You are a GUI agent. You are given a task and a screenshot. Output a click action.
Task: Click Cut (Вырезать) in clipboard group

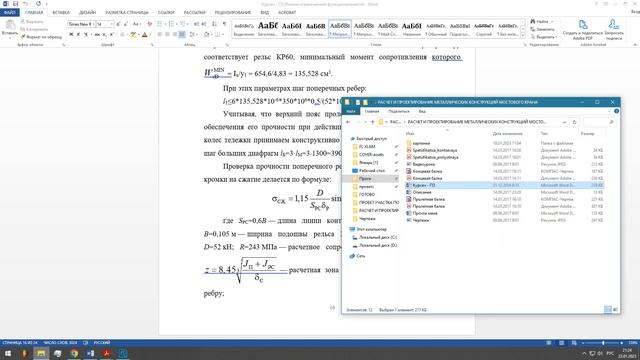(x=32, y=21)
